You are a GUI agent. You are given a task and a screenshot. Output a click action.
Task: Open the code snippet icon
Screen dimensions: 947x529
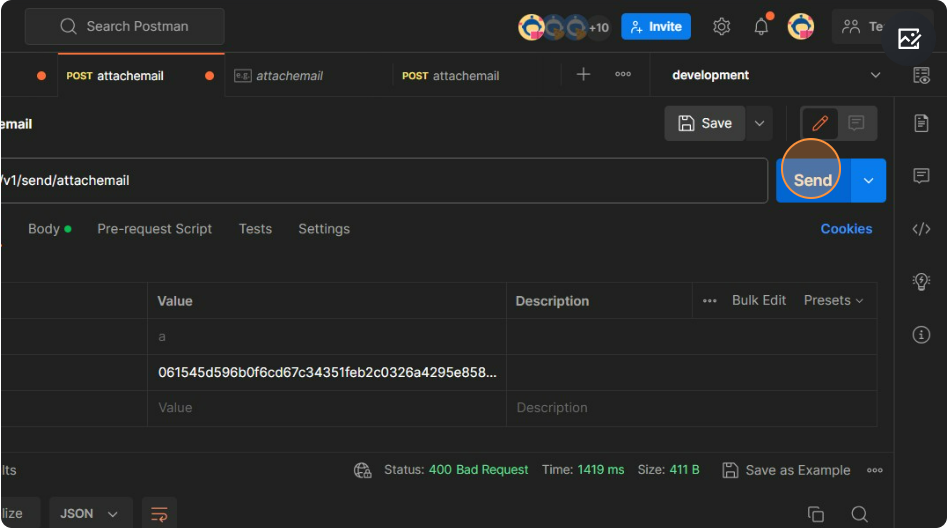tap(921, 229)
